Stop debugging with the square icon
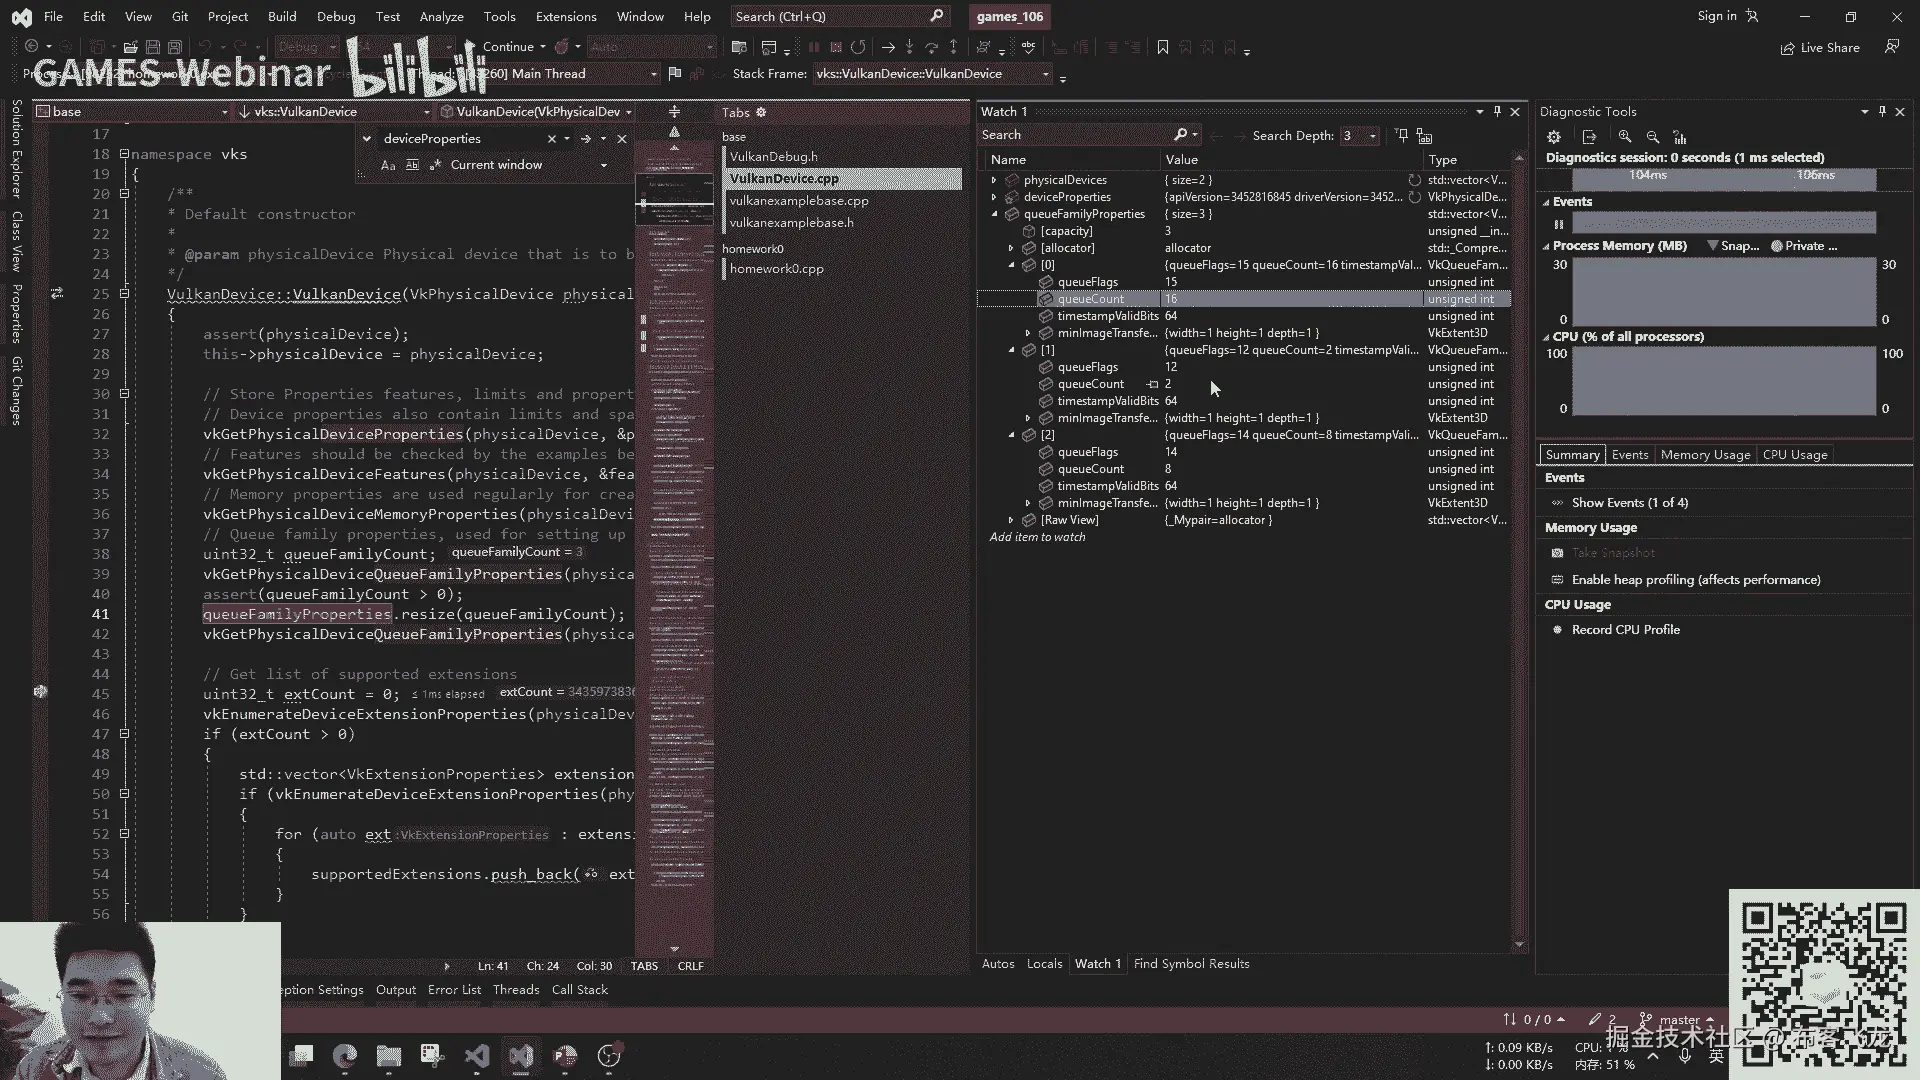 (836, 47)
